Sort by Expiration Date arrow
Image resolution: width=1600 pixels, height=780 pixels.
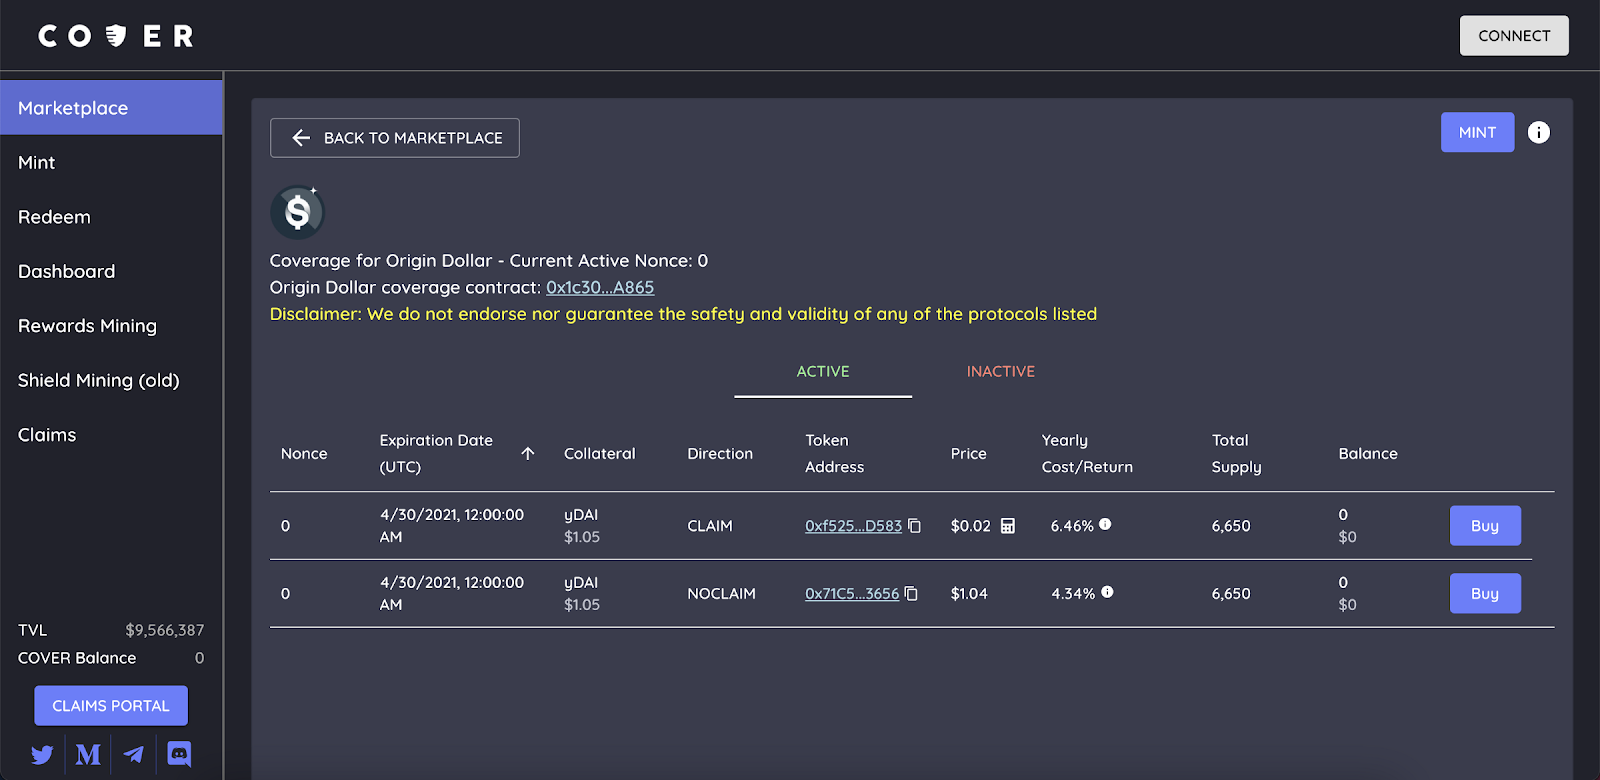pyautogui.click(x=528, y=453)
